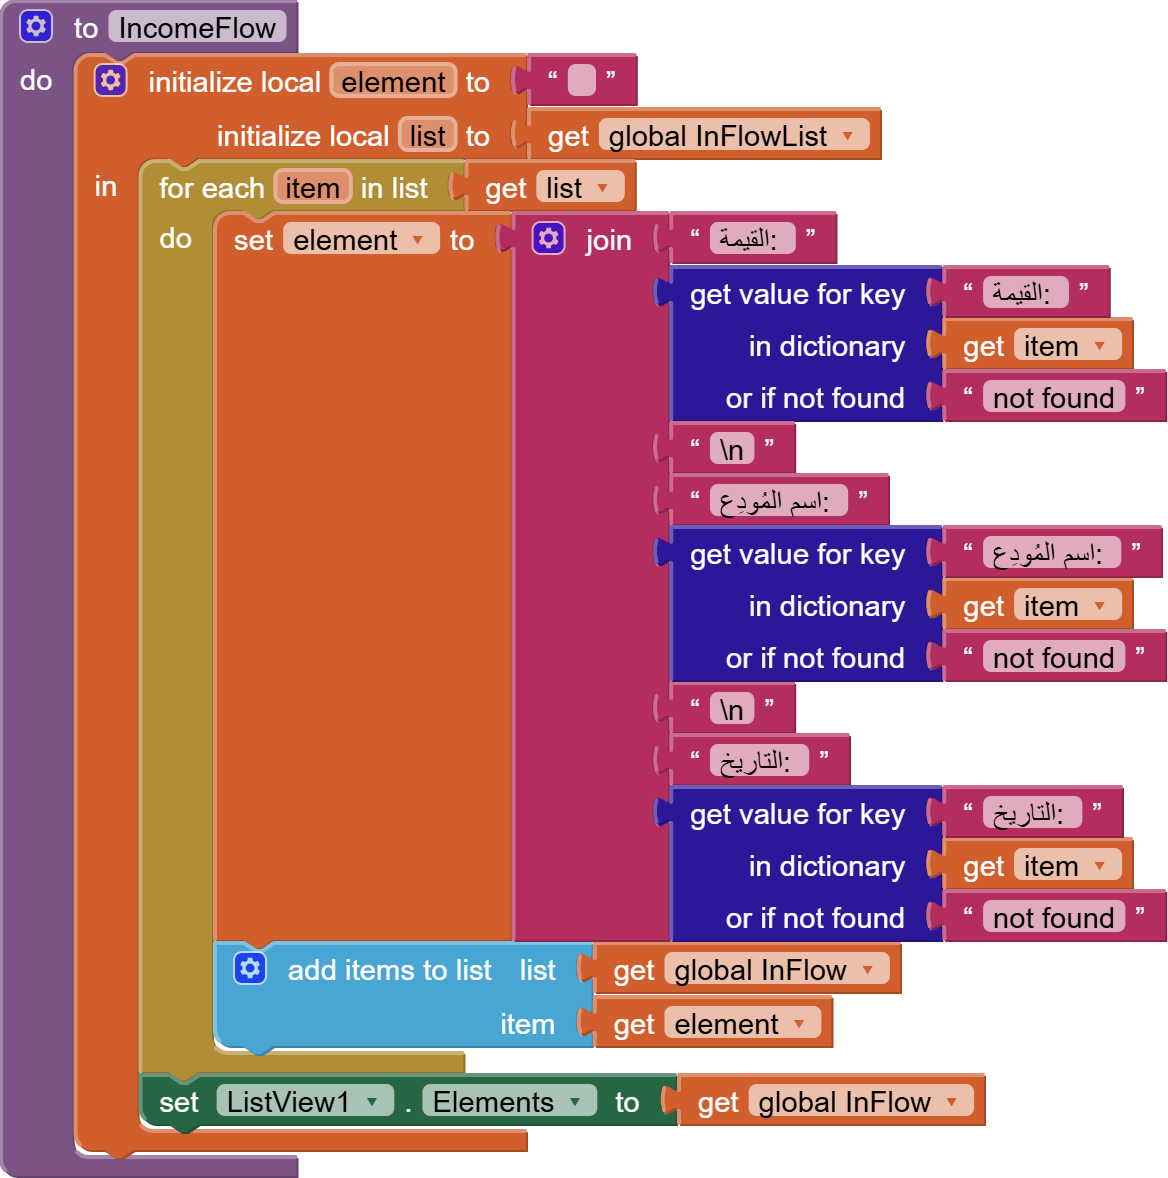The height and width of the screenshot is (1178, 1168).
Task: Expand the get list variable dropdown
Action: 602,188
